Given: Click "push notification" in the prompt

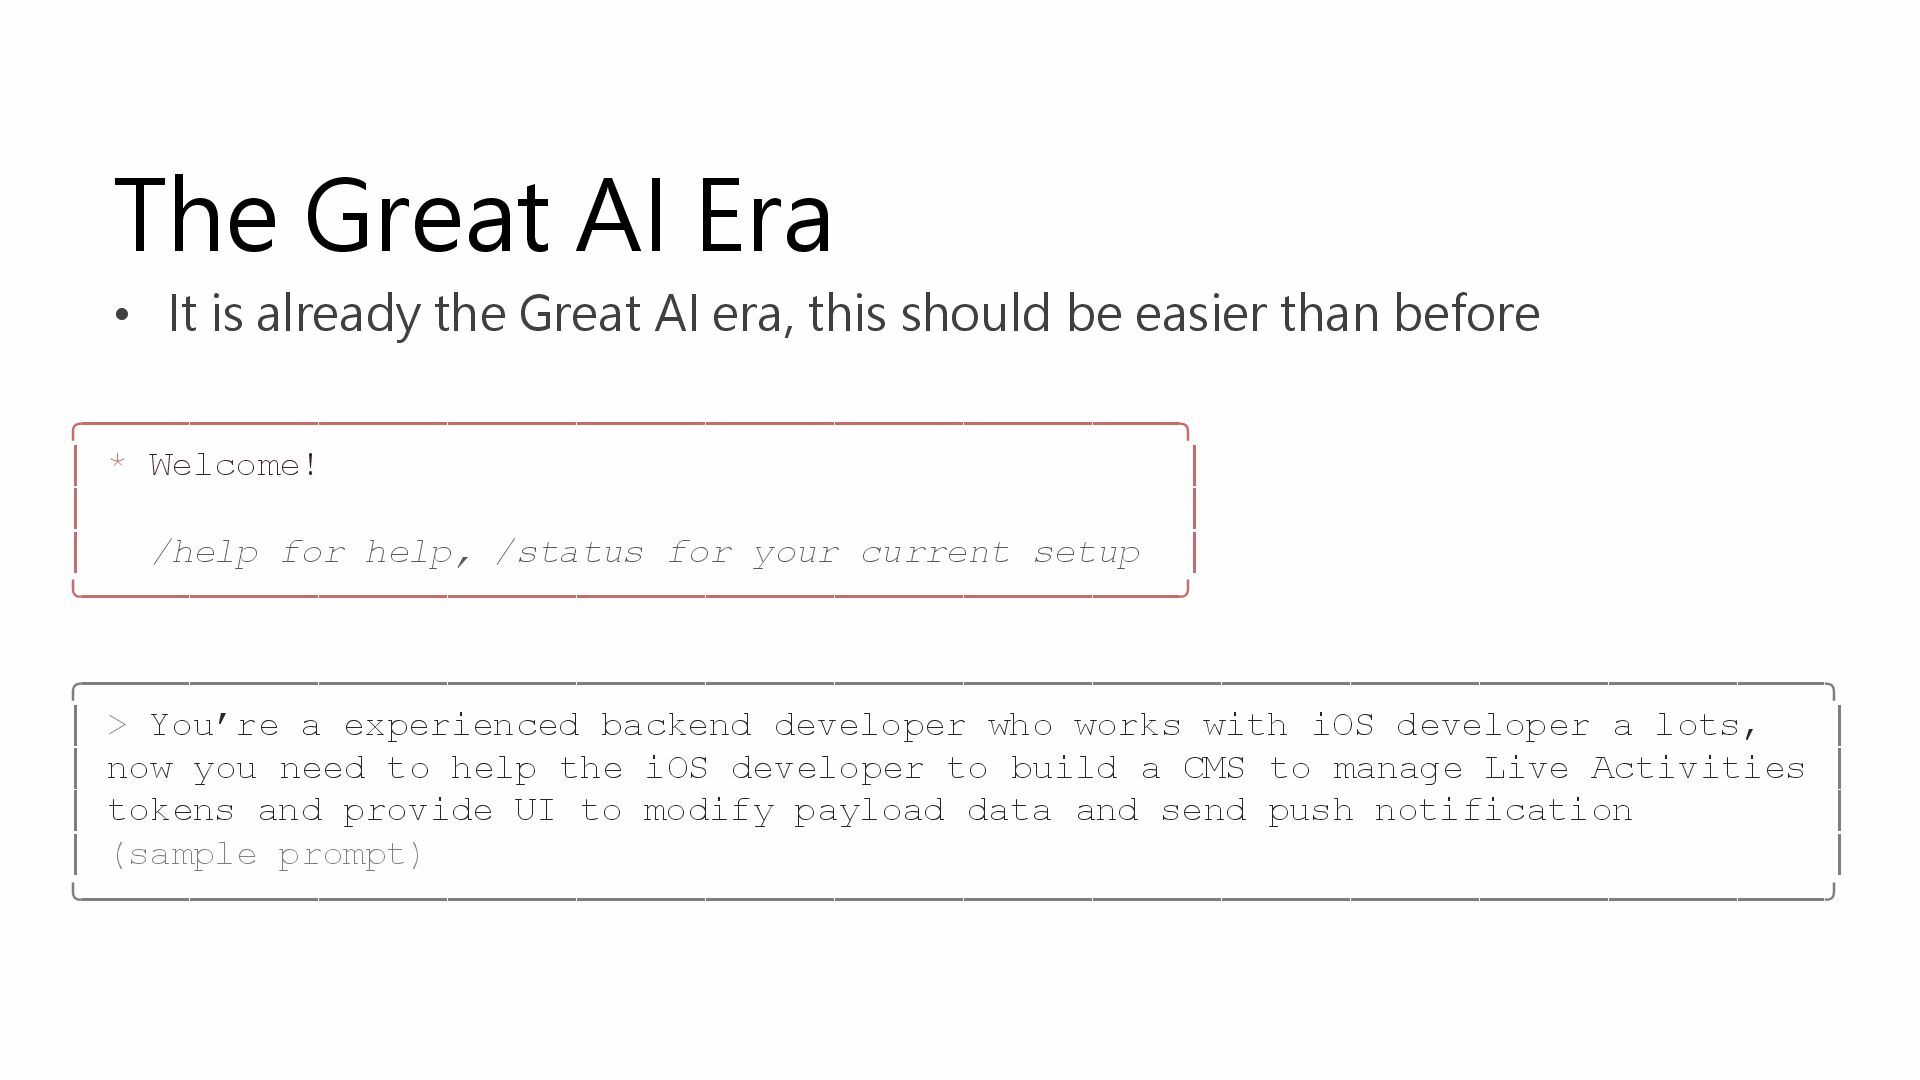Looking at the screenshot, I should pyautogui.click(x=1450, y=811).
